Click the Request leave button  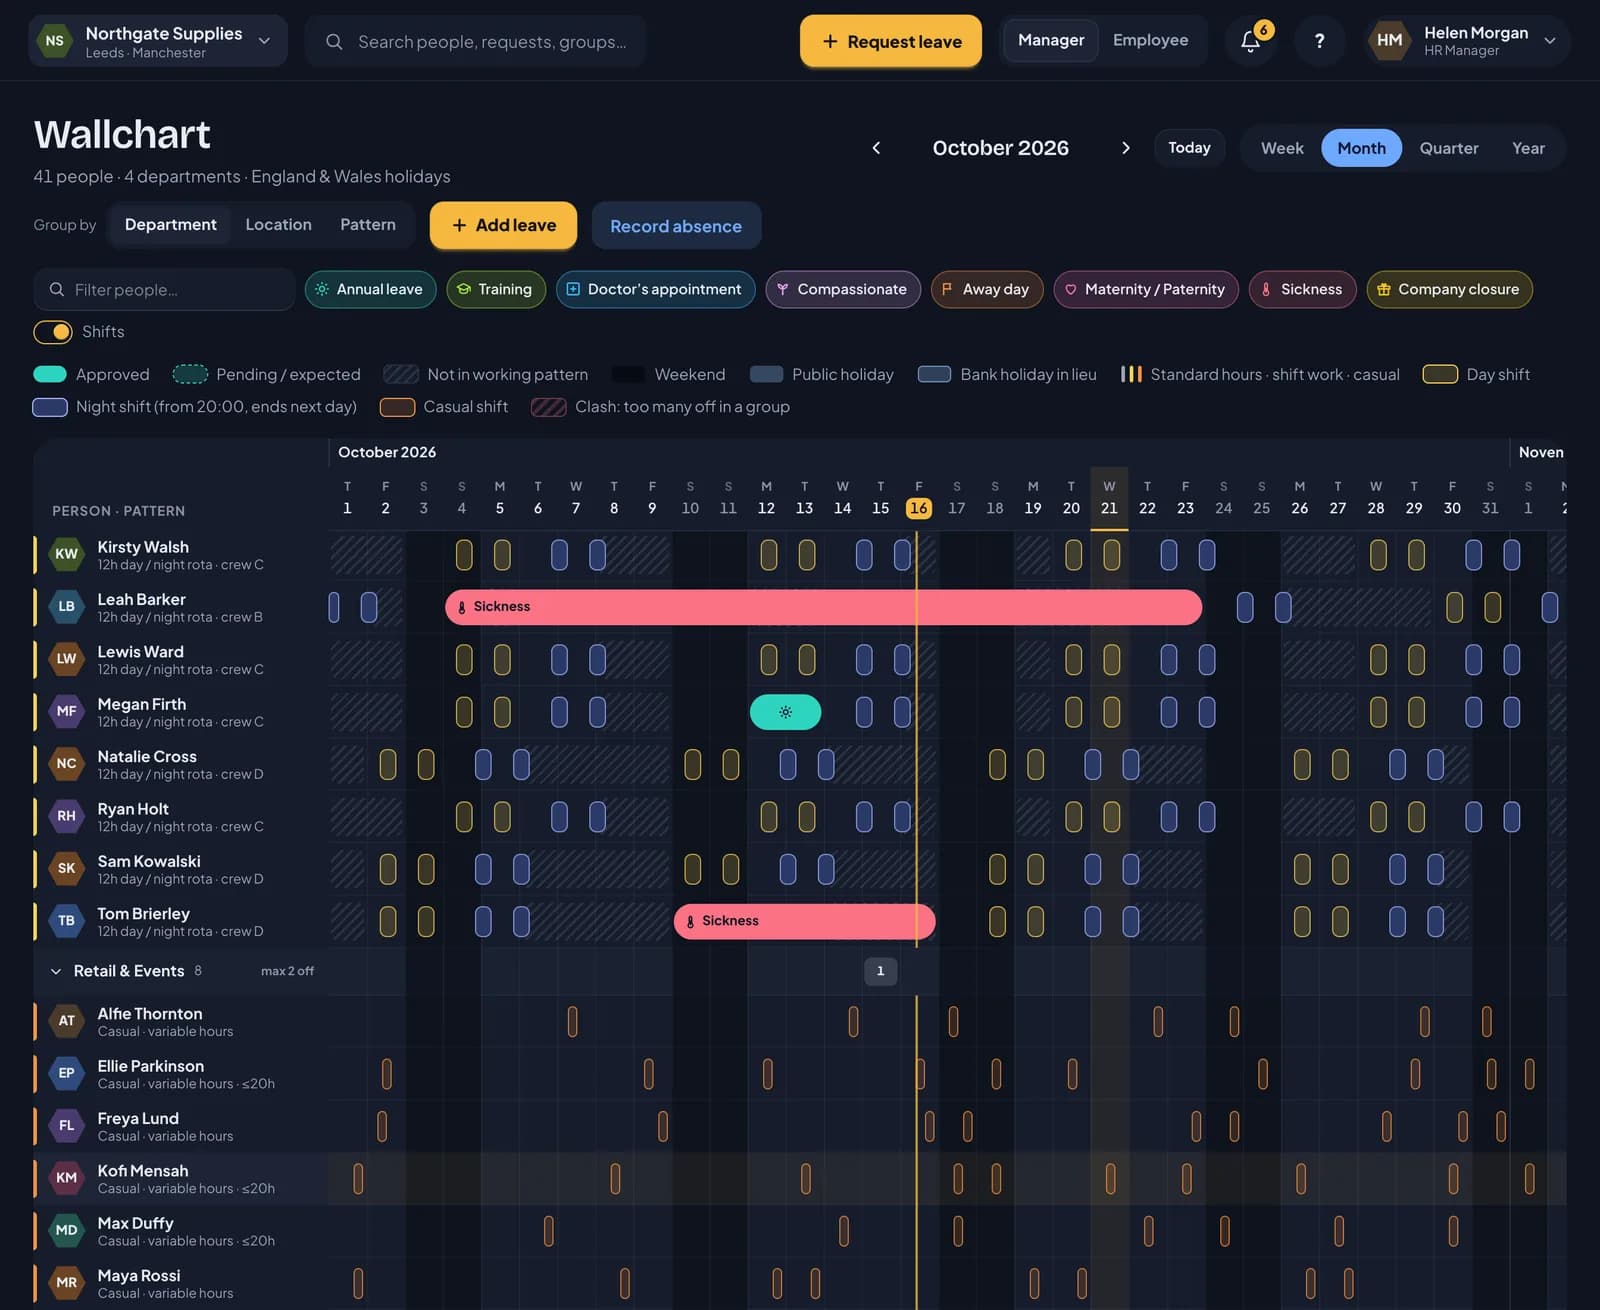890,41
